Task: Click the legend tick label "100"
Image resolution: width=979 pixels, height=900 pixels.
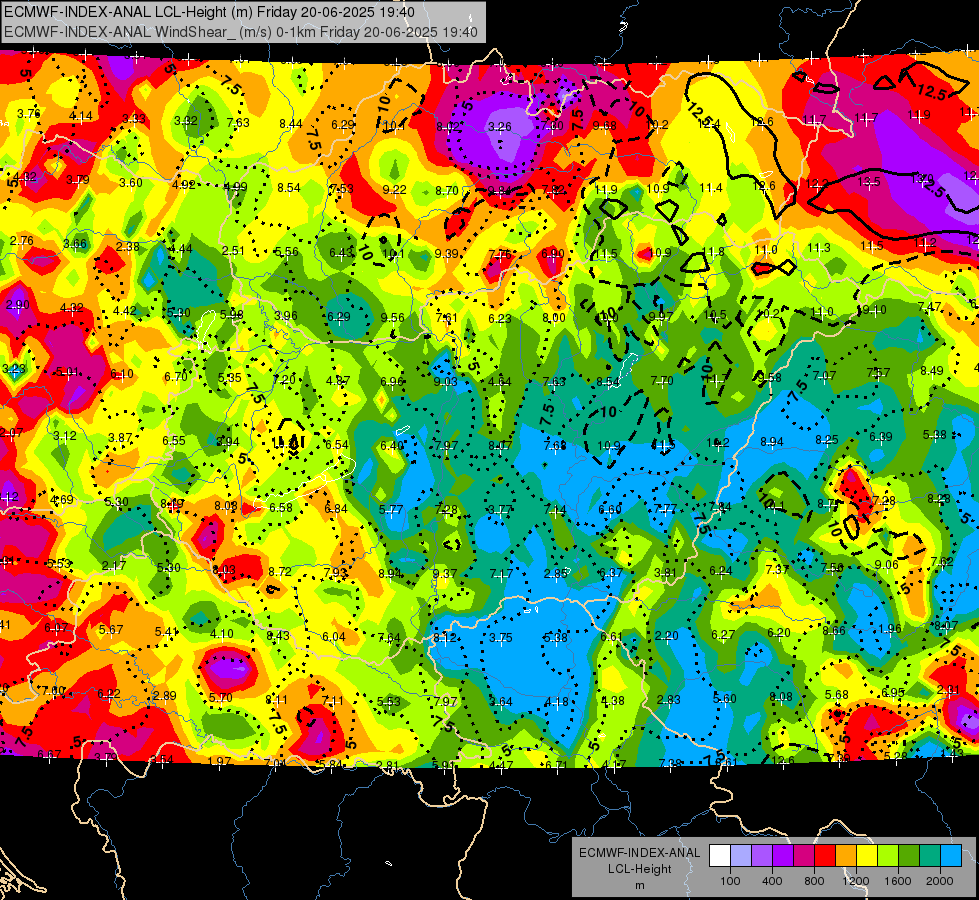Action: (730, 881)
